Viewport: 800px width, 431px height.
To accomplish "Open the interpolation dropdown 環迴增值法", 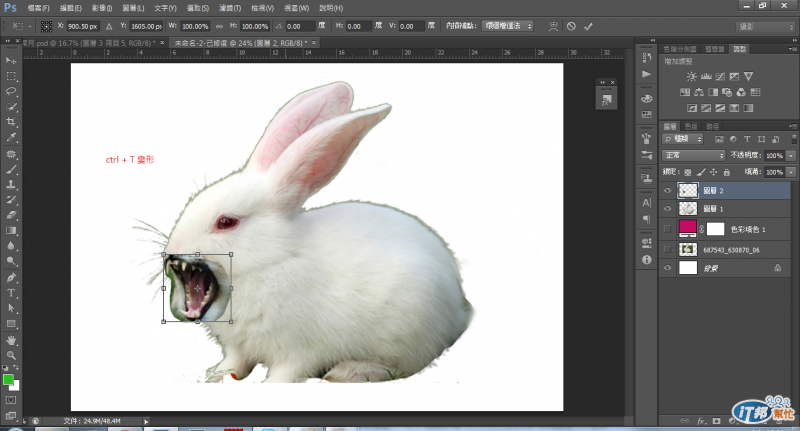I will 508,26.
